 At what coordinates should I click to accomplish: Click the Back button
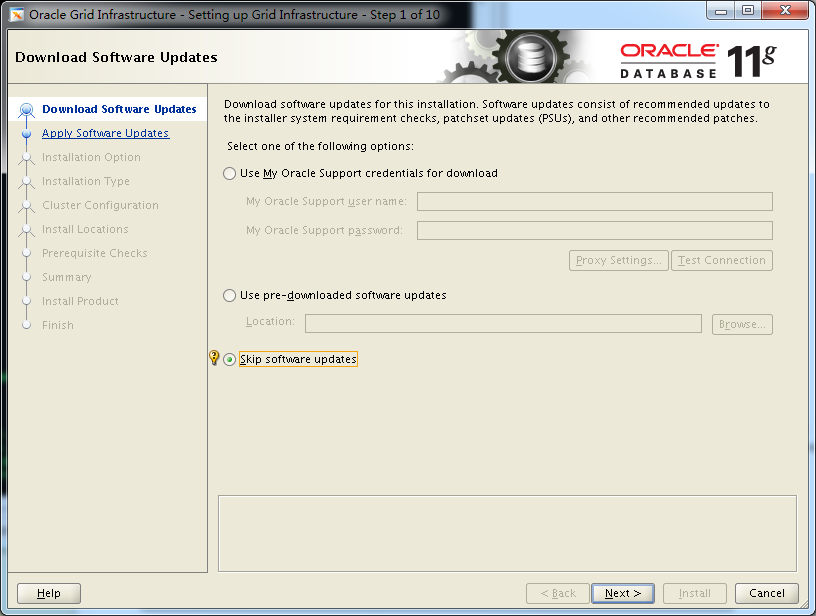(x=557, y=593)
